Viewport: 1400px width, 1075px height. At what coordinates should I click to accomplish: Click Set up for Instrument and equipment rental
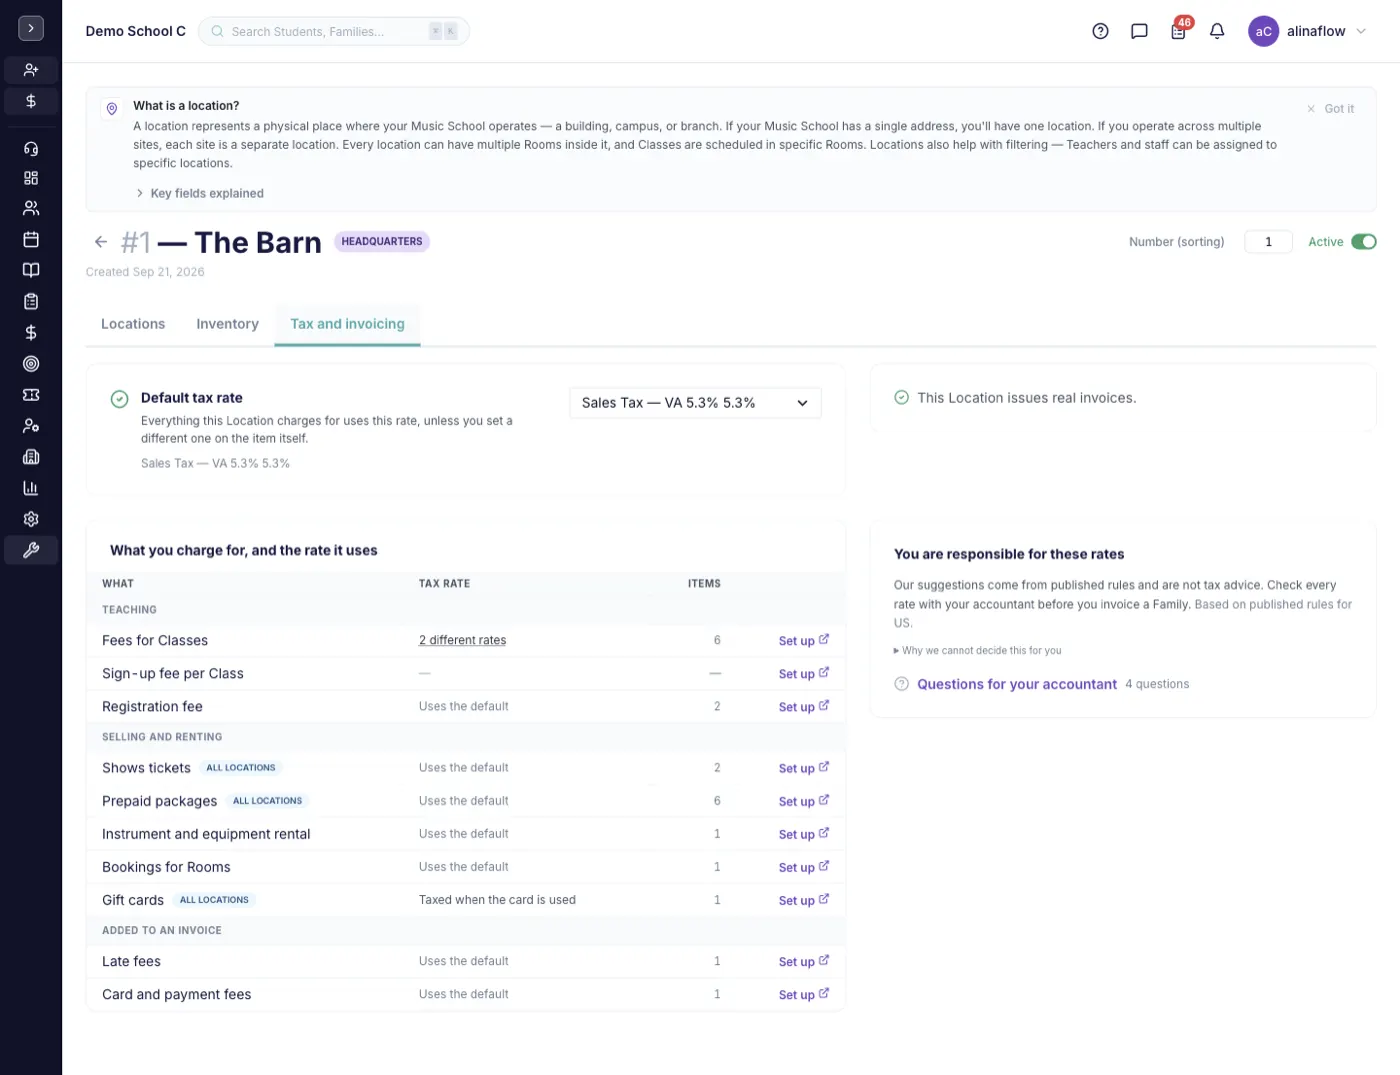(804, 834)
